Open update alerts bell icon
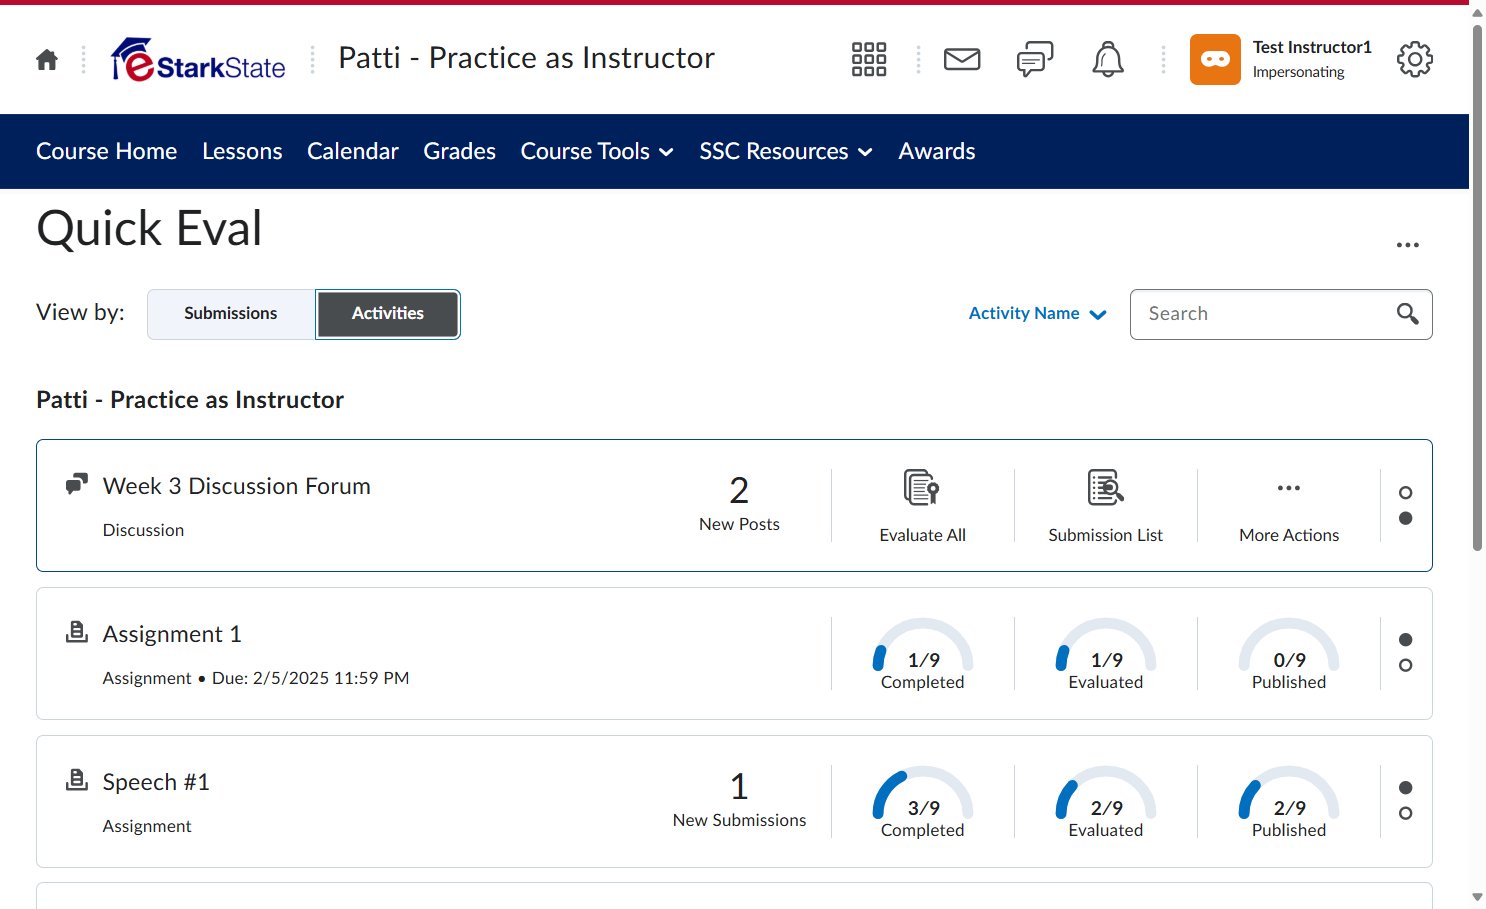Screen dimensions: 1486x909 tap(1107, 60)
